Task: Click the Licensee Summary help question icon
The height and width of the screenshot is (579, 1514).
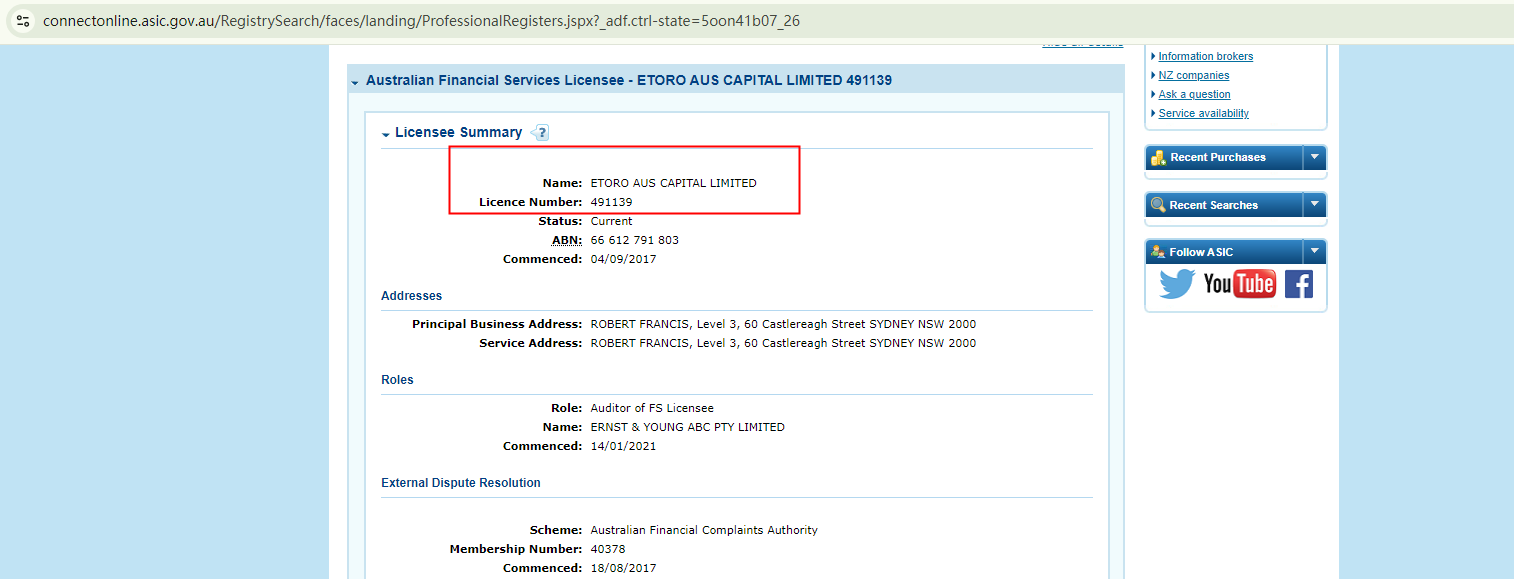Action: pyautogui.click(x=540, y=132)
